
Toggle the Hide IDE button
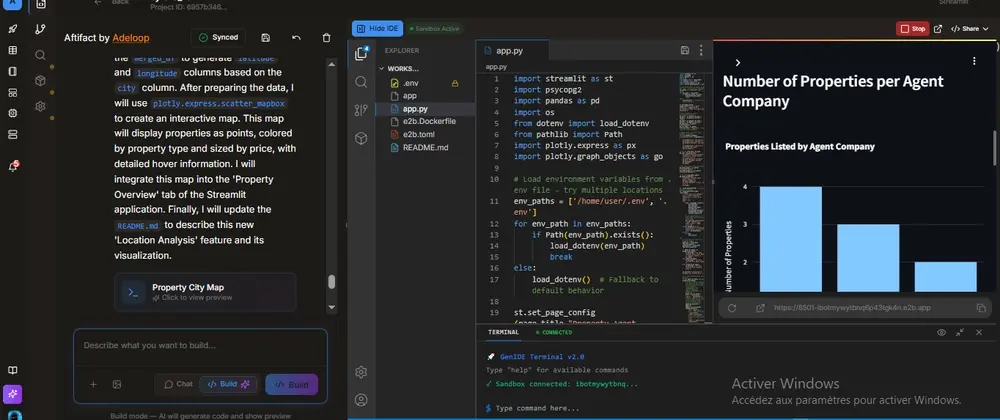[x=378, y=29]
